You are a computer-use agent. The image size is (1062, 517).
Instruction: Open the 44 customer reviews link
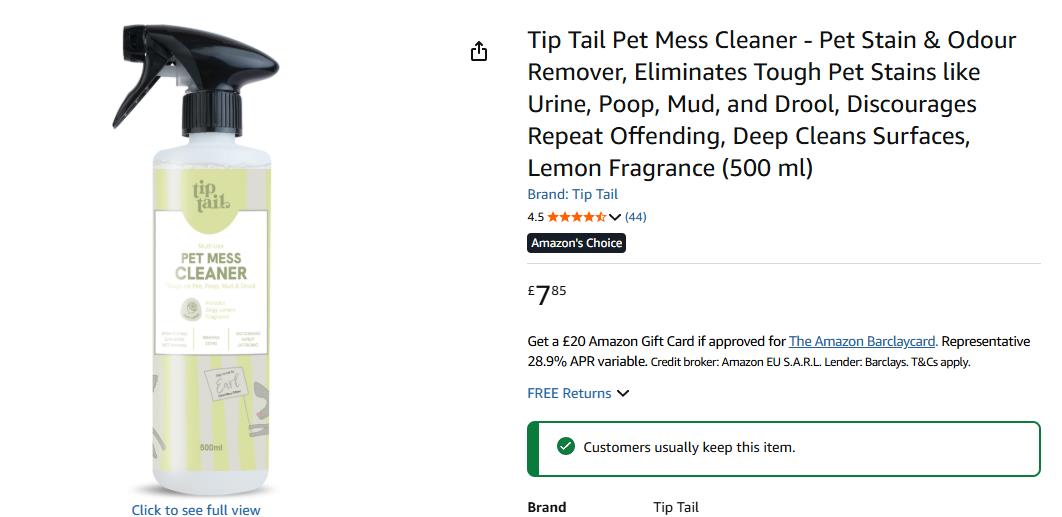click(635, 217)
